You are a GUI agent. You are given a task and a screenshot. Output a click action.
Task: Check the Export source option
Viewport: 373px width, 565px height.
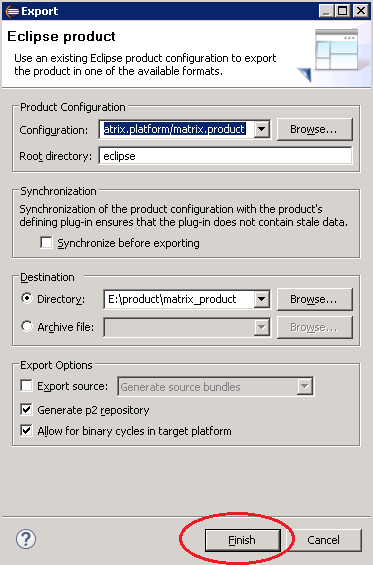click(26, 386)
